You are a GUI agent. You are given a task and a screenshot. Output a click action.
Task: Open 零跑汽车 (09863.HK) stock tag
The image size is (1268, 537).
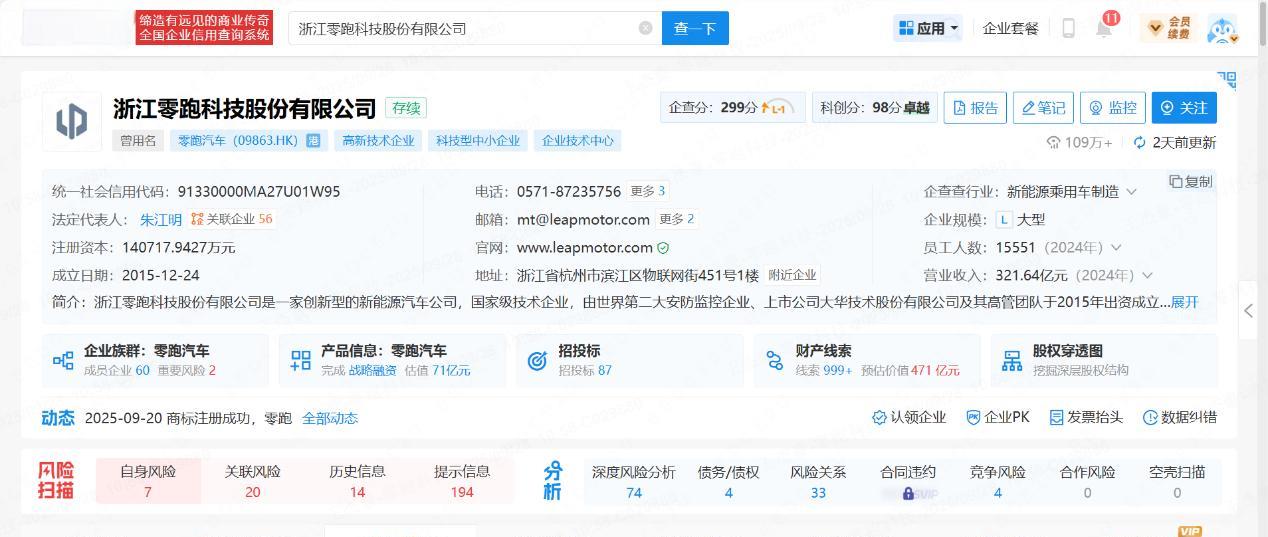[x=249, y=141]
